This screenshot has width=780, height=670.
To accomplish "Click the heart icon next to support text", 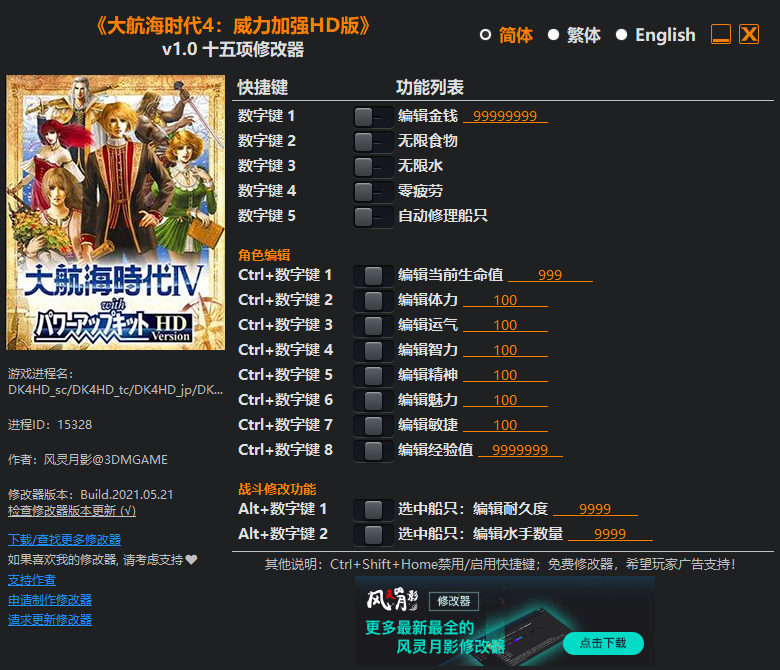I will (x=191, y=560).
